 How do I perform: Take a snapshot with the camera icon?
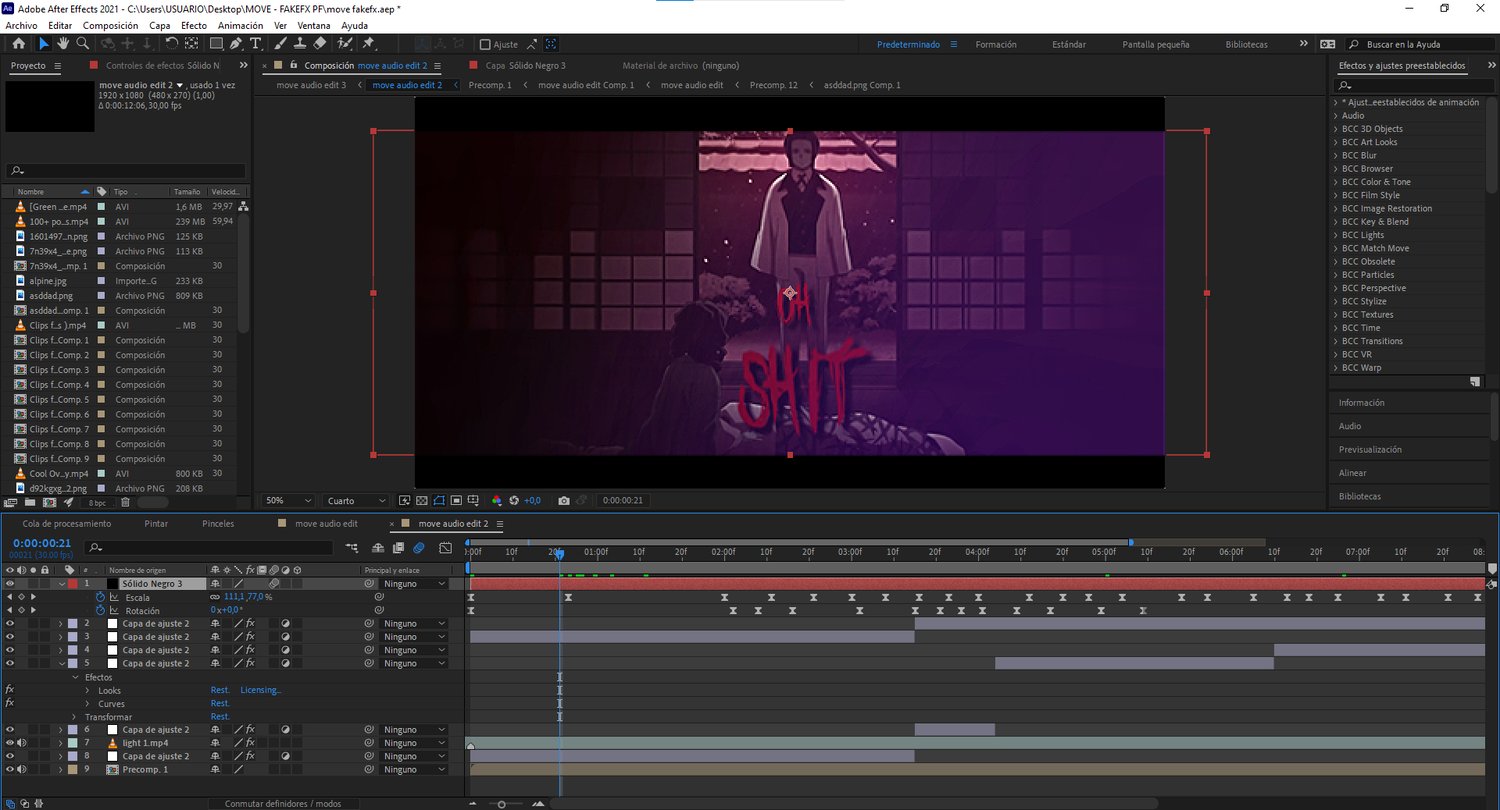(564, 500)
